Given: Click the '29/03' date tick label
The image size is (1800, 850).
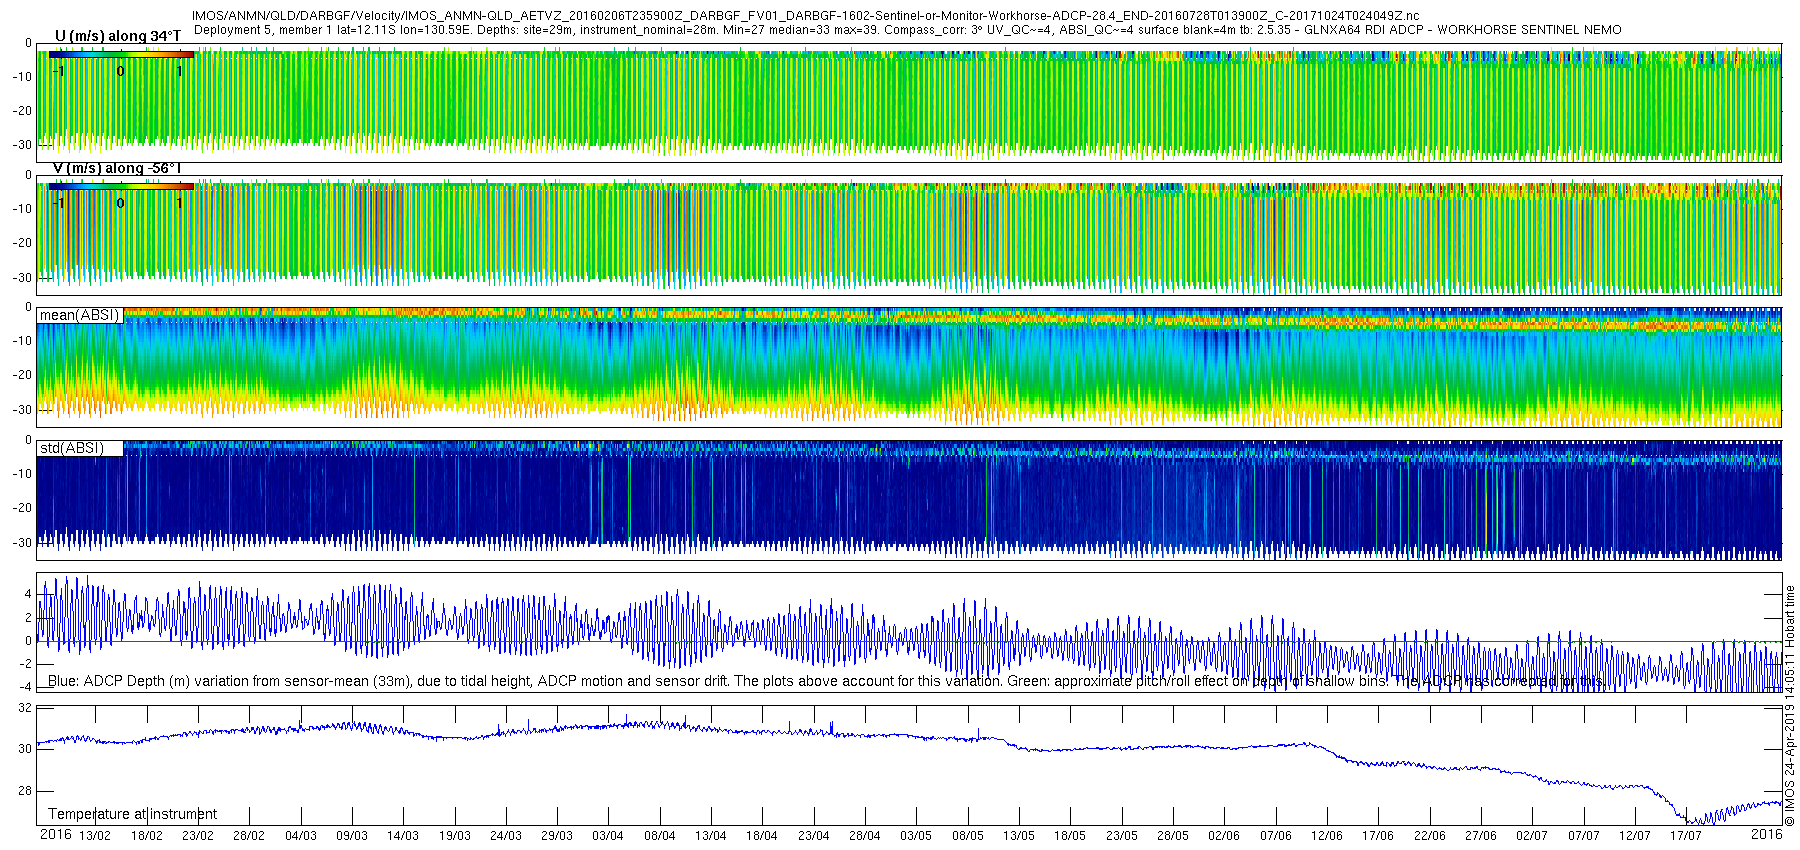Looking at the screenshot, I should 557,836.
